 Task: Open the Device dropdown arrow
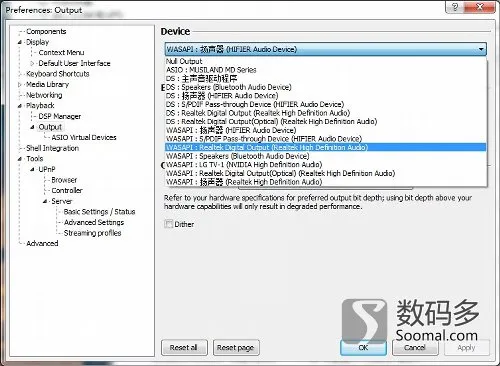481,49
